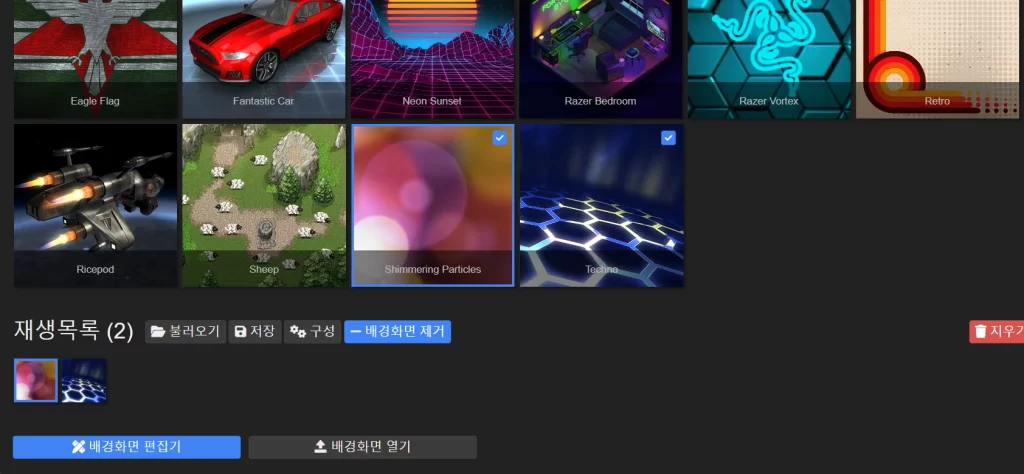This screenshot has height=474, width=1024.
Task: Click Techno thumbnail in the playlist
Action: tap(84, 381)
